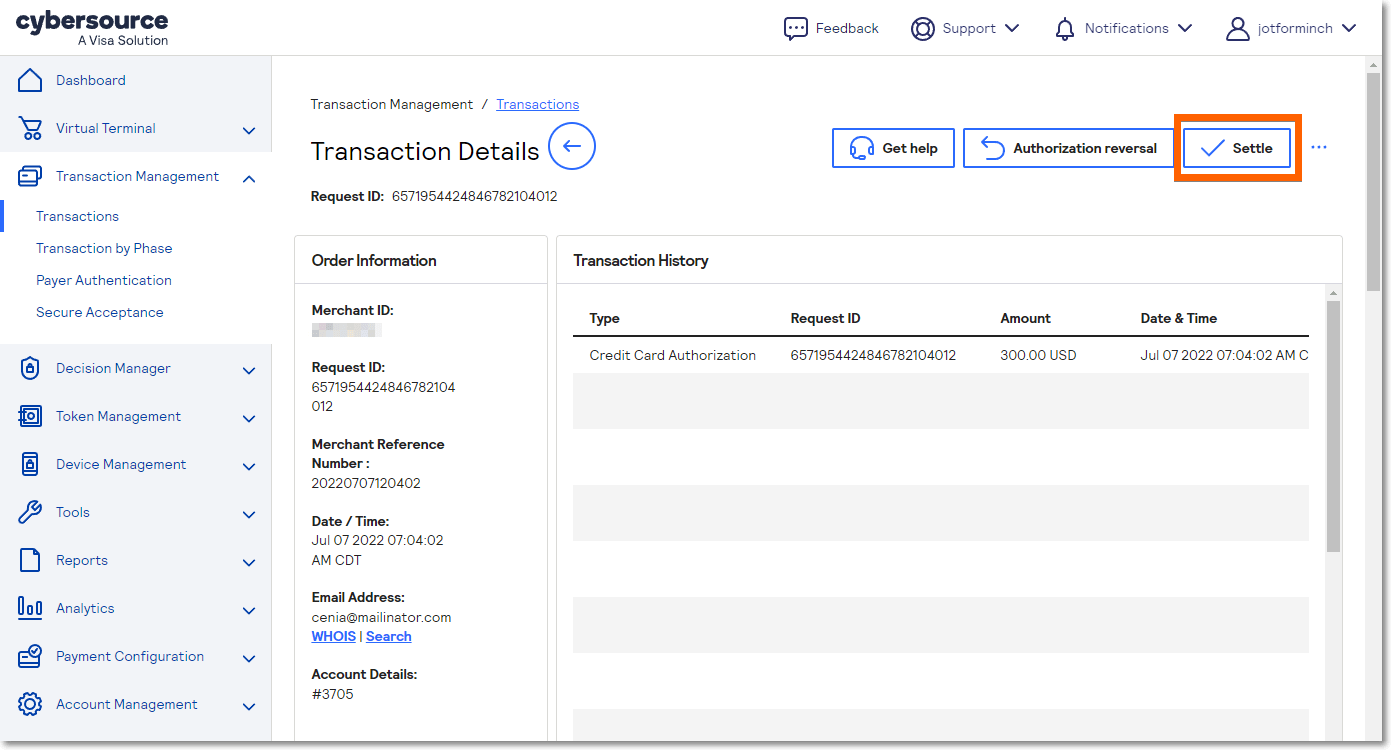Click the Dashboard home icon
This screenshot has height=750, width=1391.
point(30,80)
